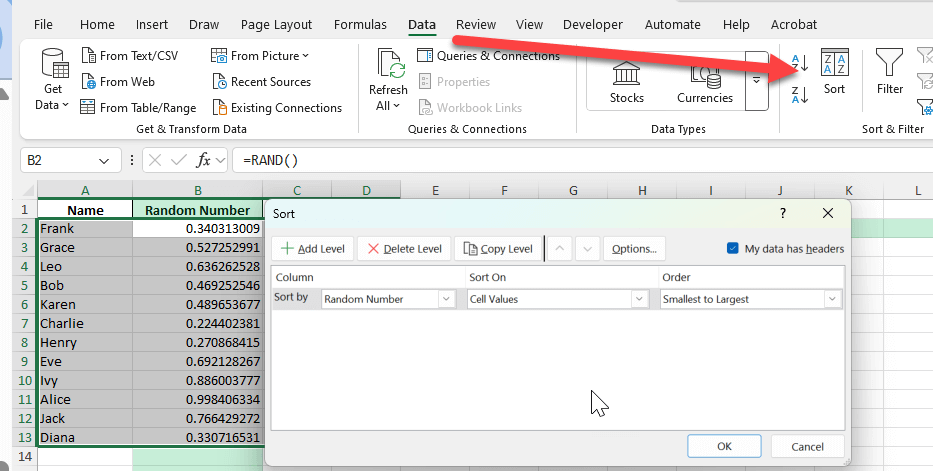Screen dimensions: 933x471
Task: Import data From Web
Action: [118, 81]
